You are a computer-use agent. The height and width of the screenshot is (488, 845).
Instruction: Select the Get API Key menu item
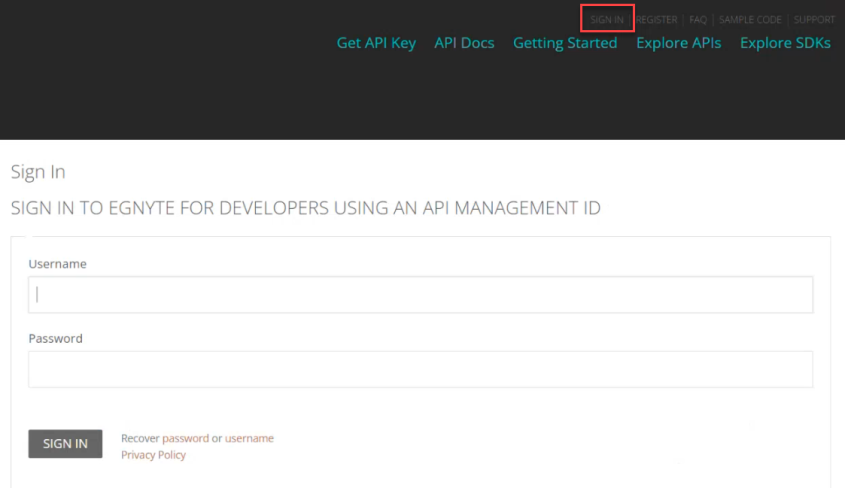[x=376, y=43]
